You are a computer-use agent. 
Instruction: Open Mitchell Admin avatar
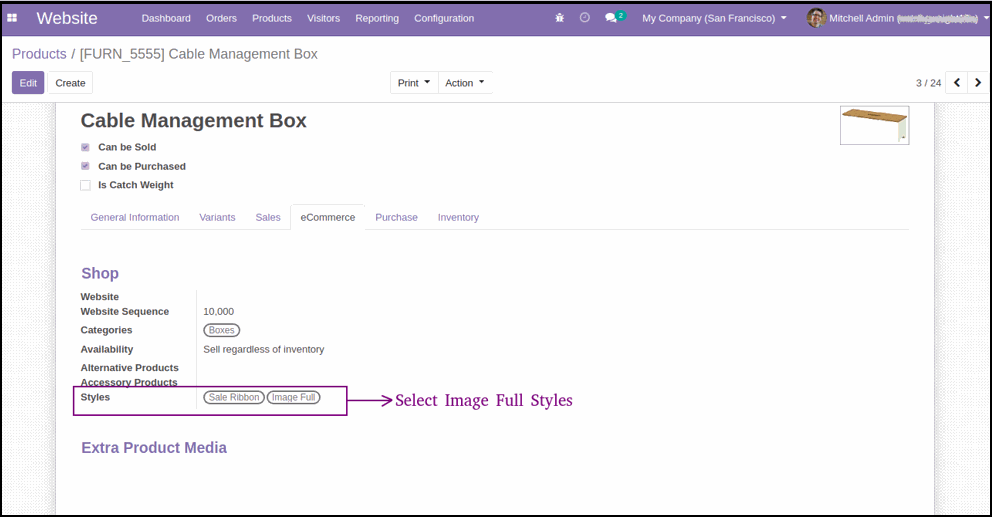815,18
